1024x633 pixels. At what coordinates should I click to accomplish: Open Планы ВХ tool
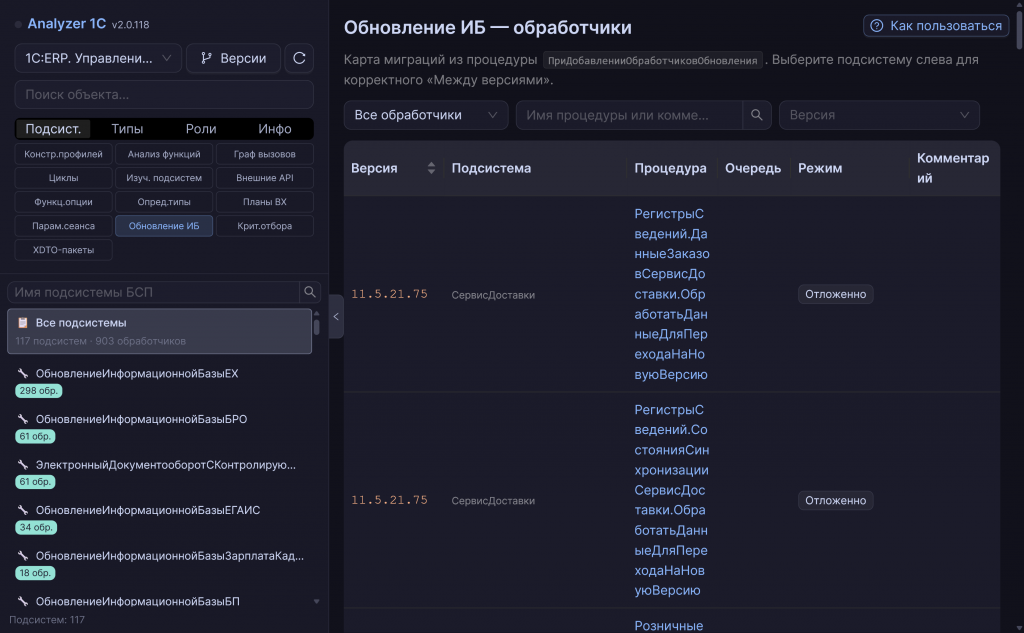coord(264,202)
